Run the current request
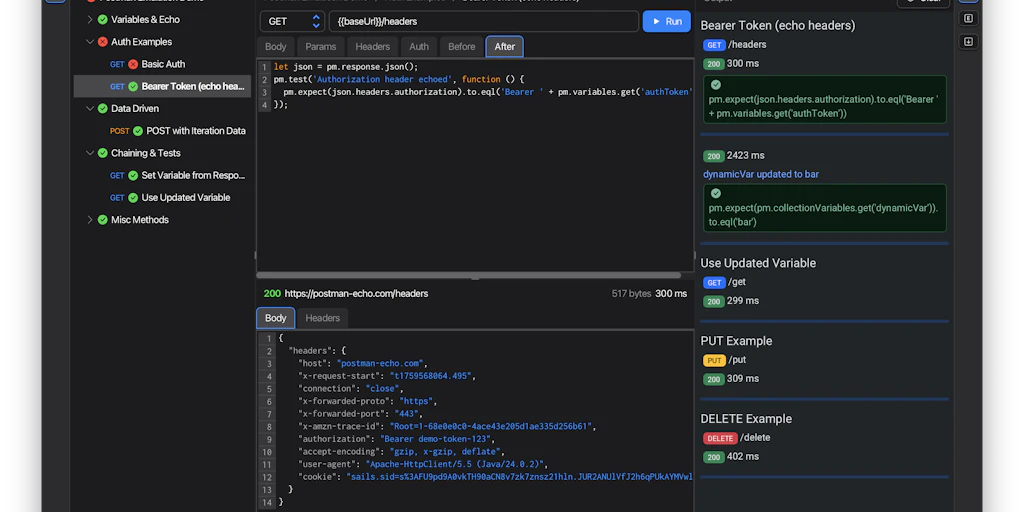Viewport: 1024px width, 512px height. click(x=666, y=21)
